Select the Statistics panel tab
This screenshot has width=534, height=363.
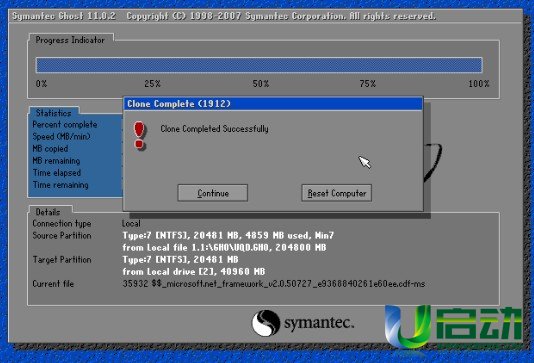(x=53, y=113)
